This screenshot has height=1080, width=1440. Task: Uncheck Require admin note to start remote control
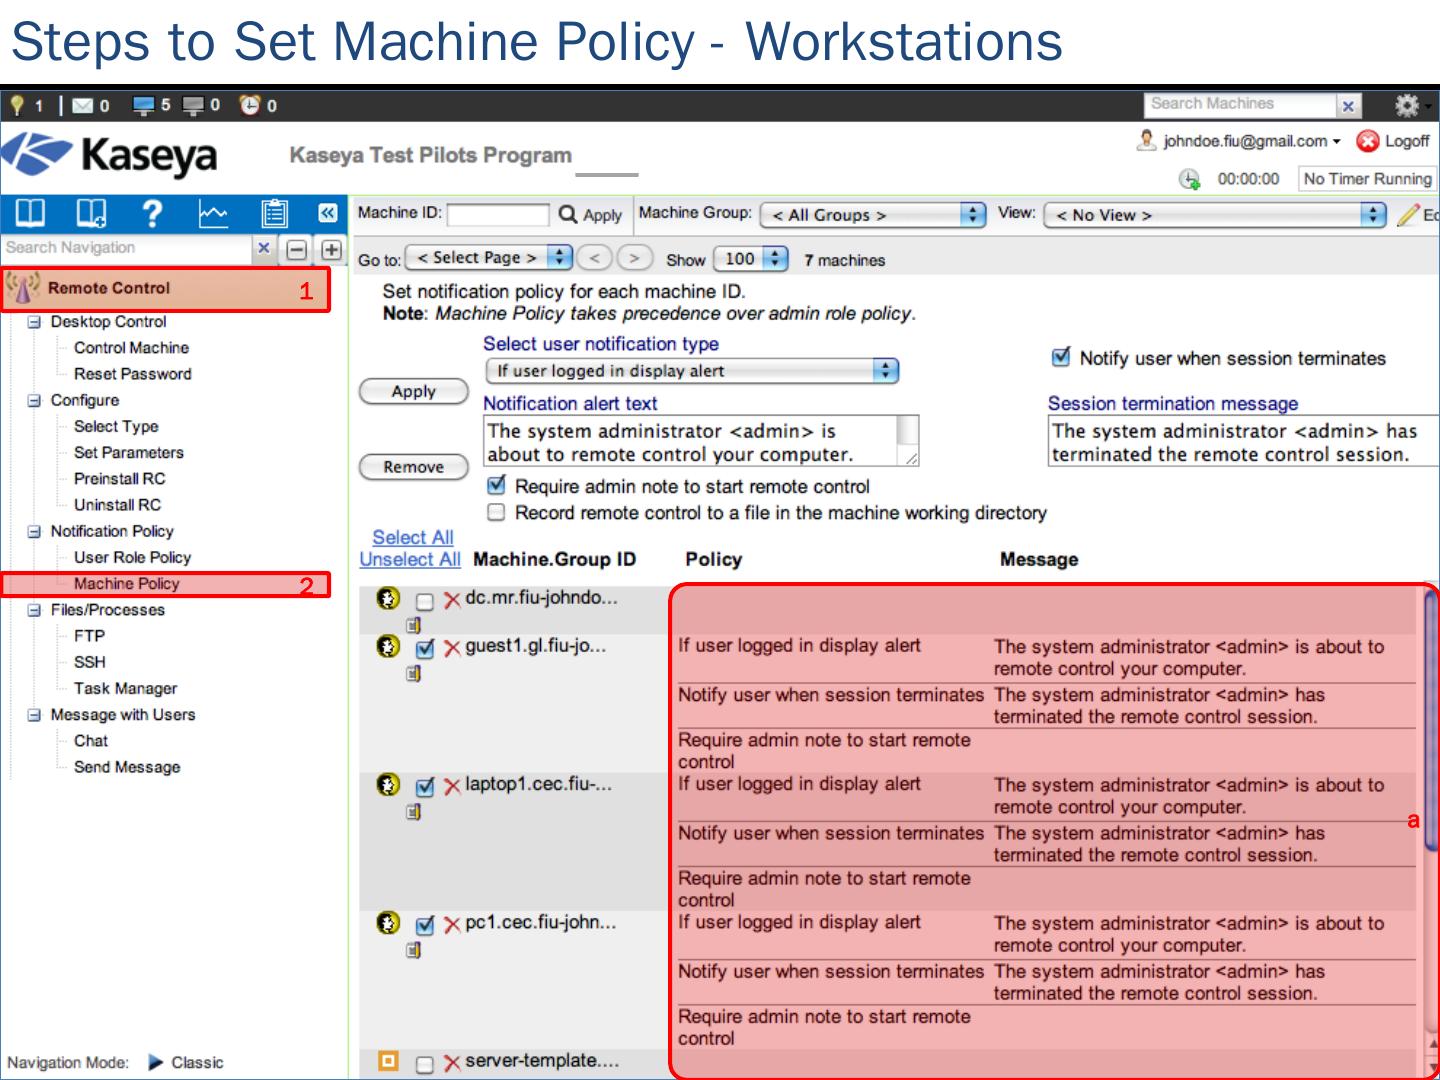pyautogui.click(x=496, y=486)
